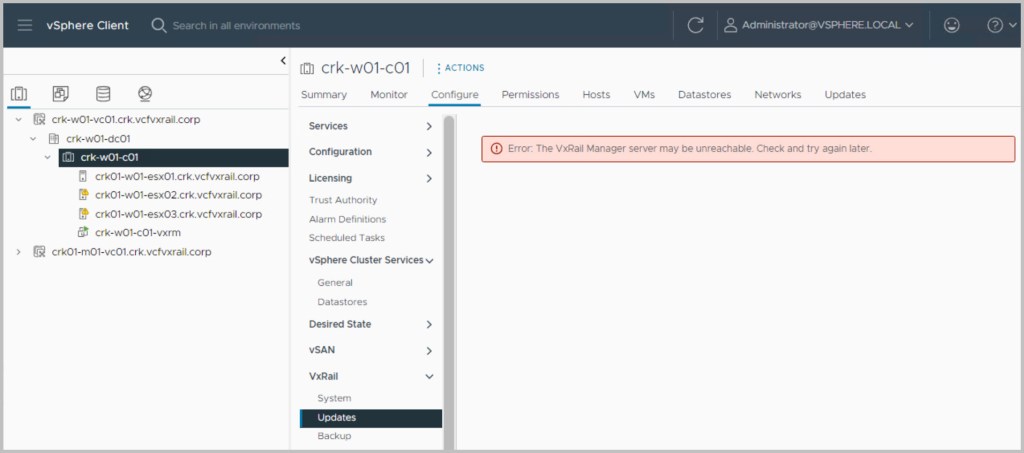Screen dimensions: 1024x453
Task: Open the smiley feedback icon
Action: coord(952,25)
